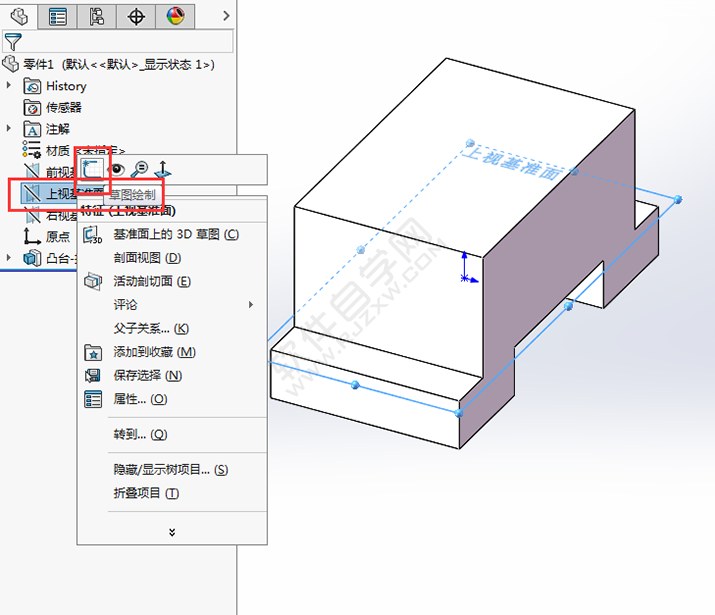Screen dimensions: 715x615
Task: Switch to the ConfigurationManager tab
Action: click(97, 17)
